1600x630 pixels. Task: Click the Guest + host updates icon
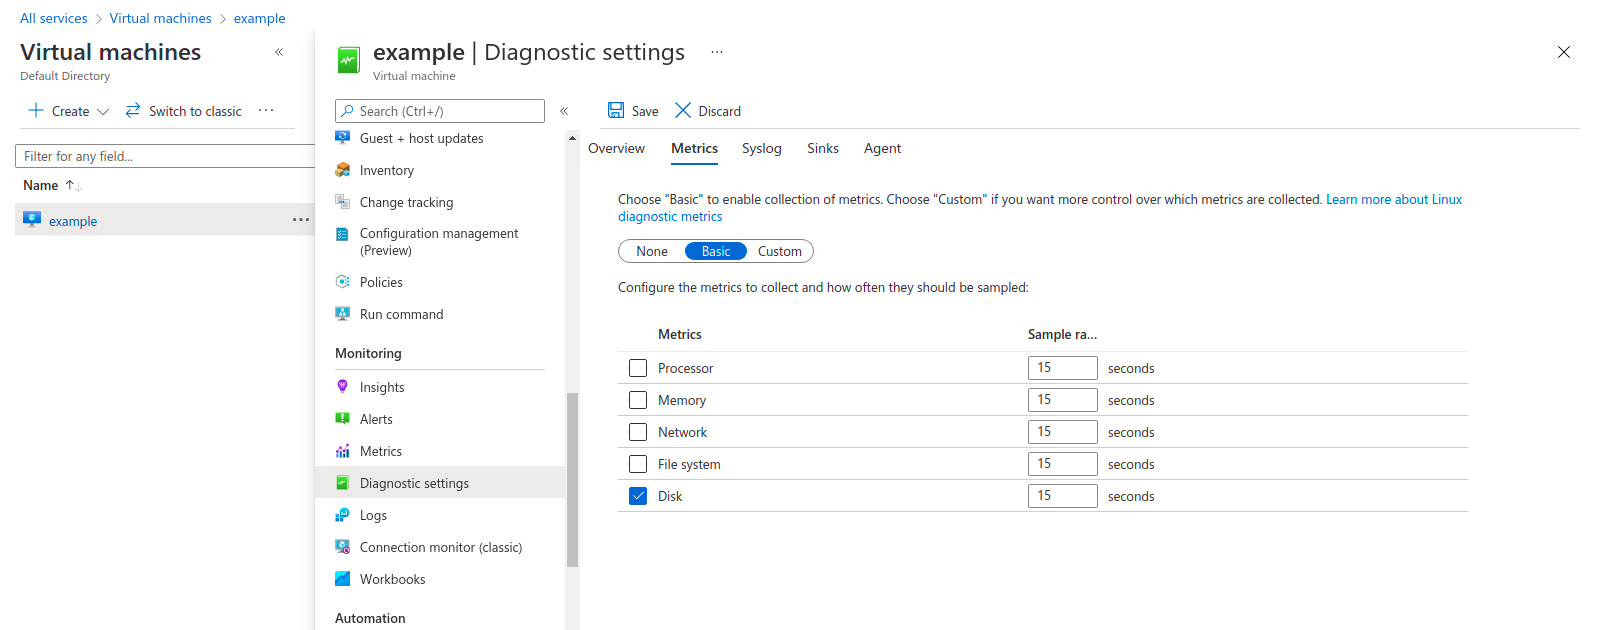pos(343,138)
